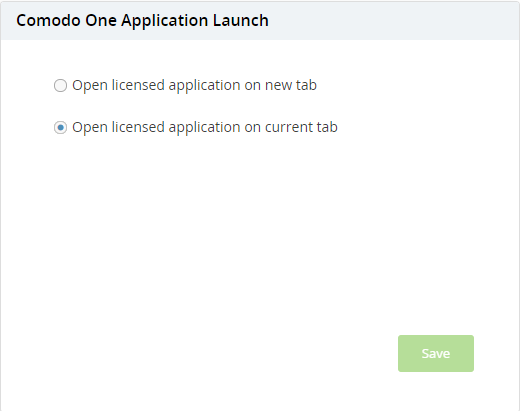Confirm settings with the Save button
The height and width of the screenshot is (411, 520).
[436, 353]
